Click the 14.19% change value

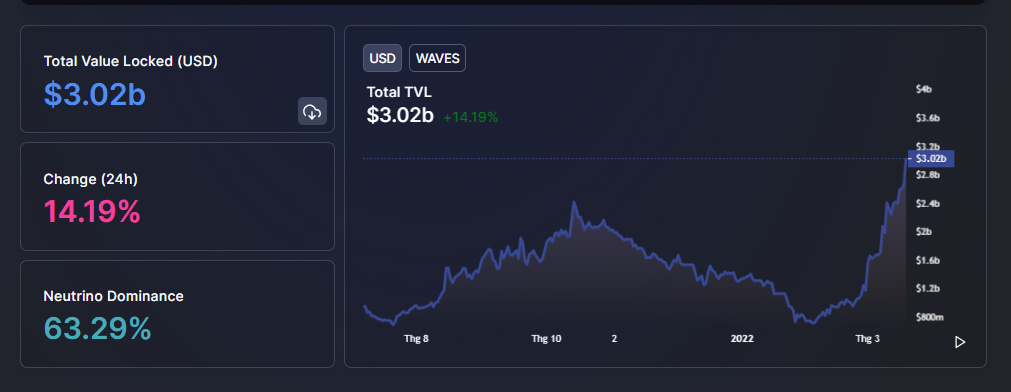tap(92, 211)
